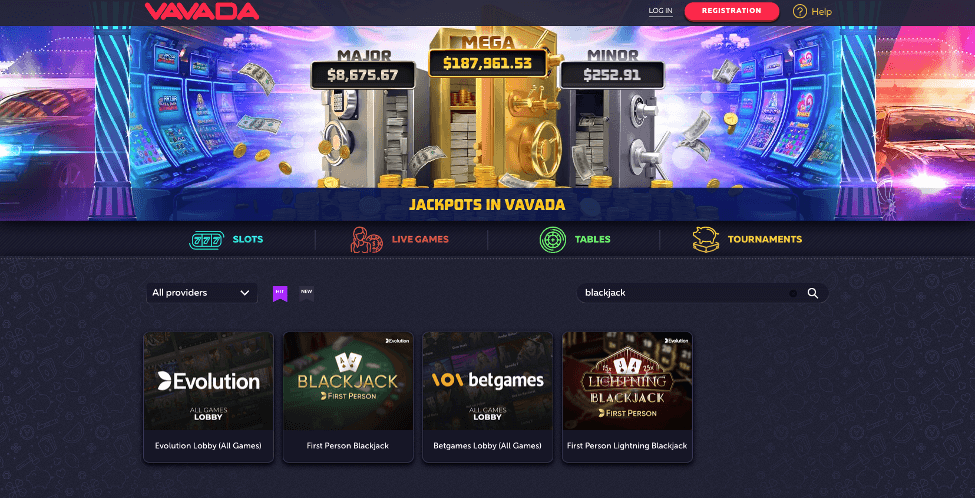977x499 pixels.
Task: Switch to the Live Games tab label
Action: (420, 239)
